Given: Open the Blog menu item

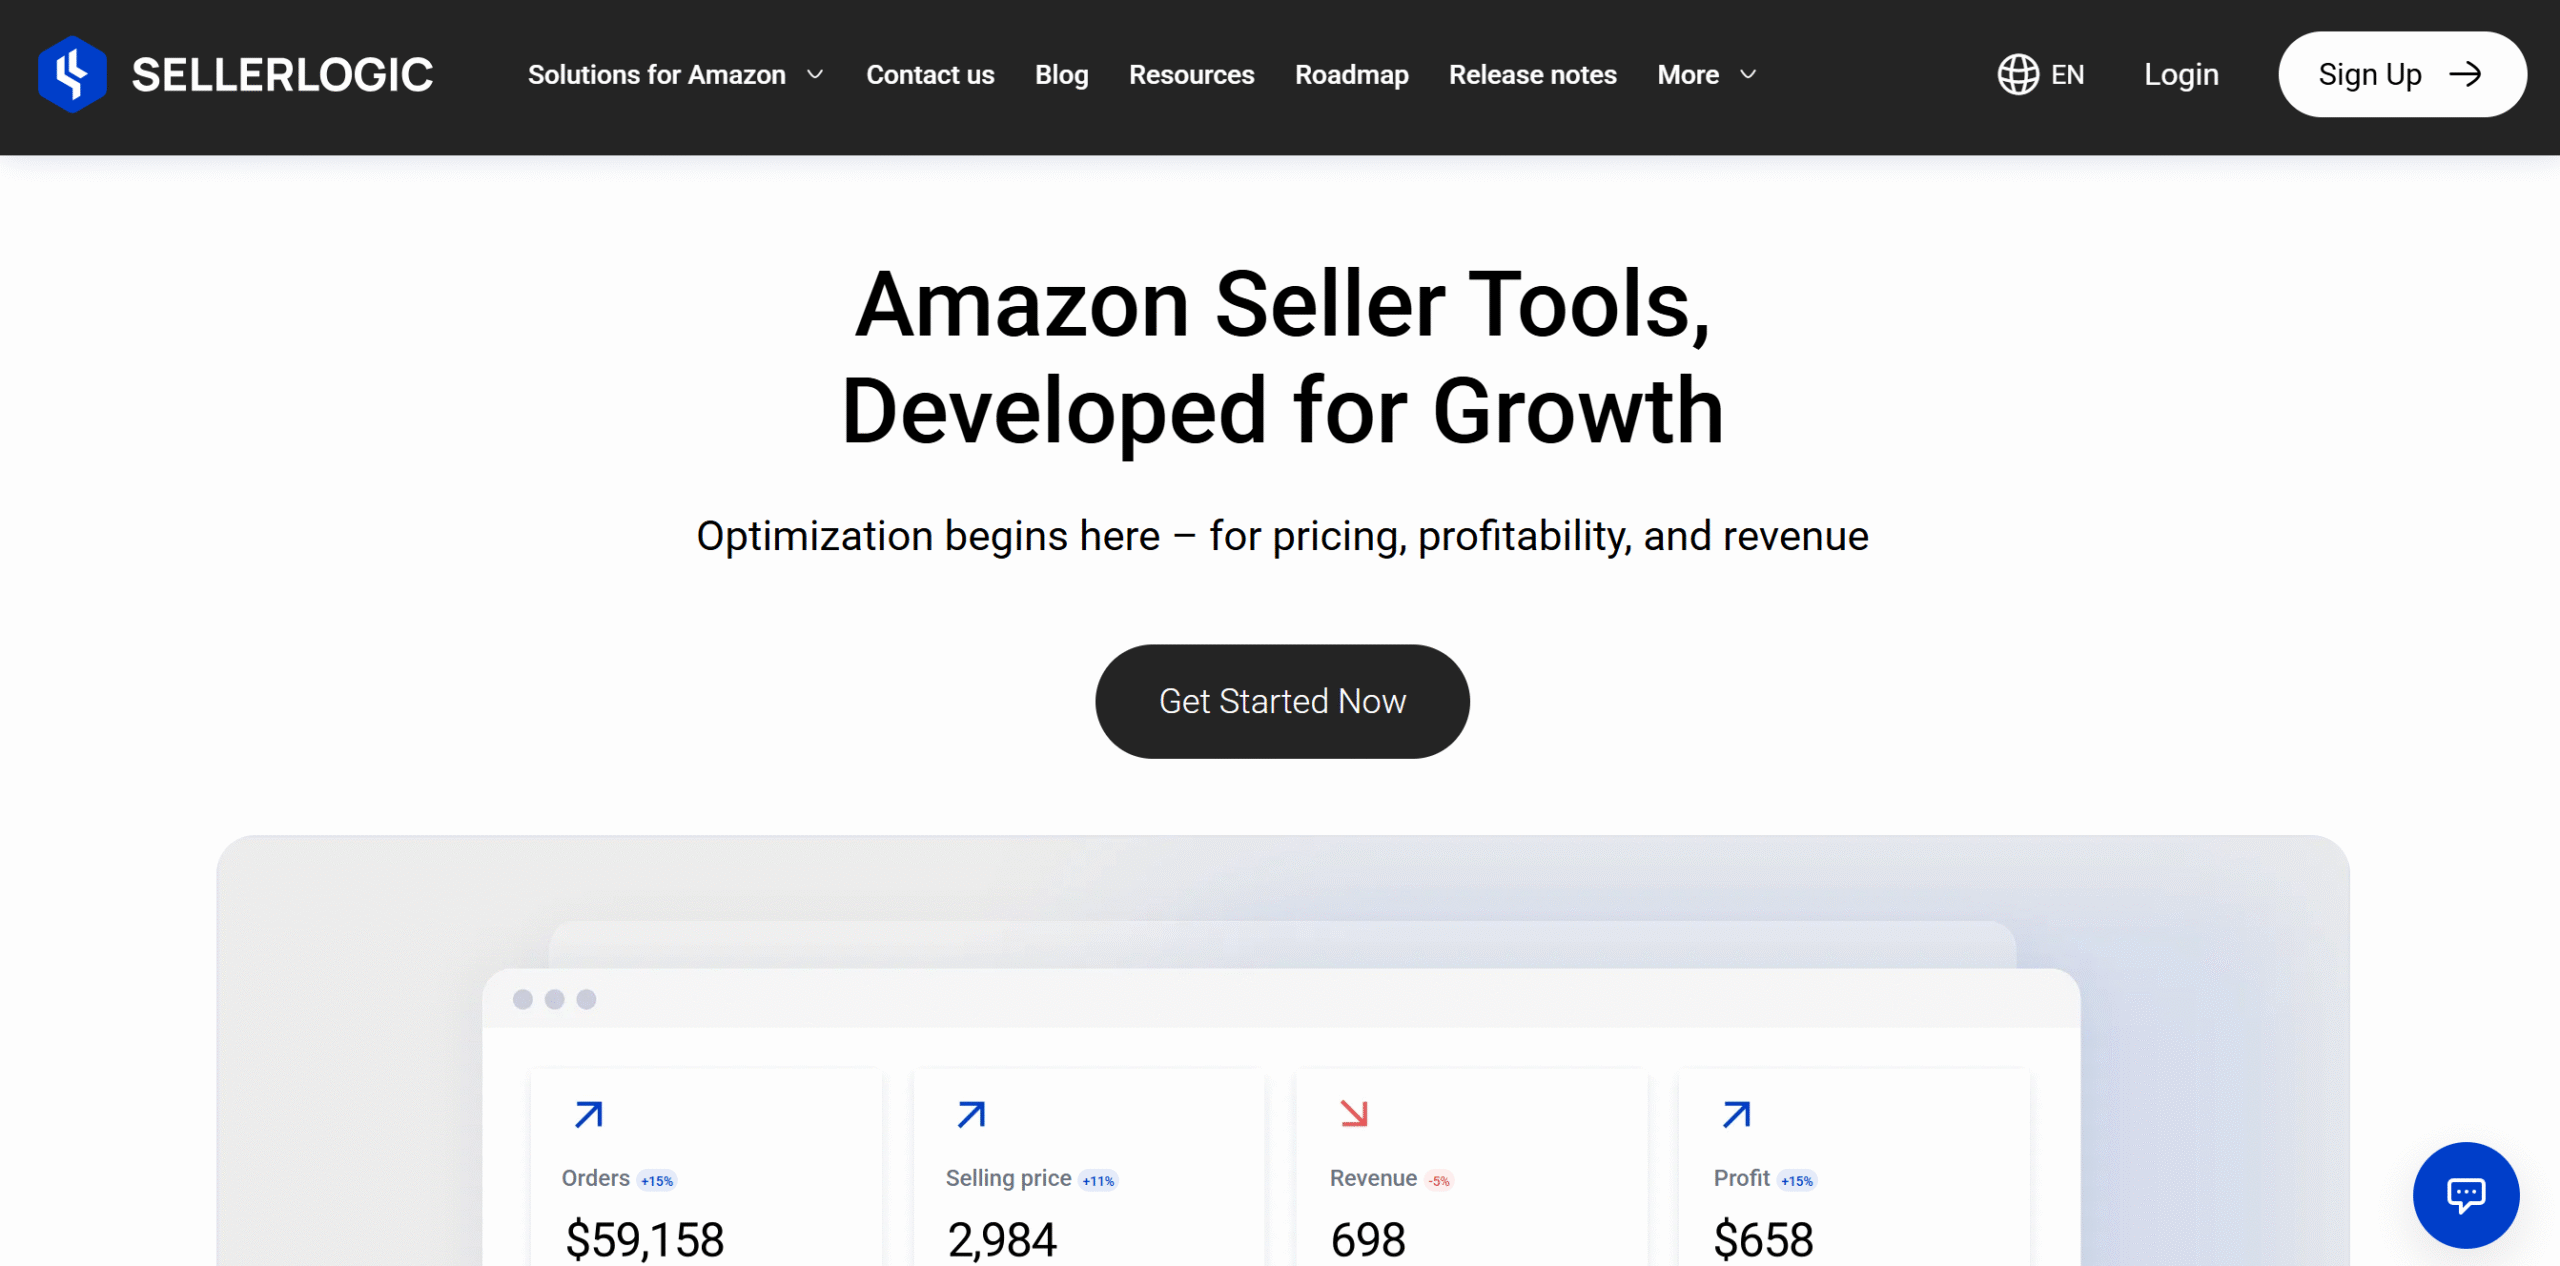Looking at the screenshot, I should 1061,75.
